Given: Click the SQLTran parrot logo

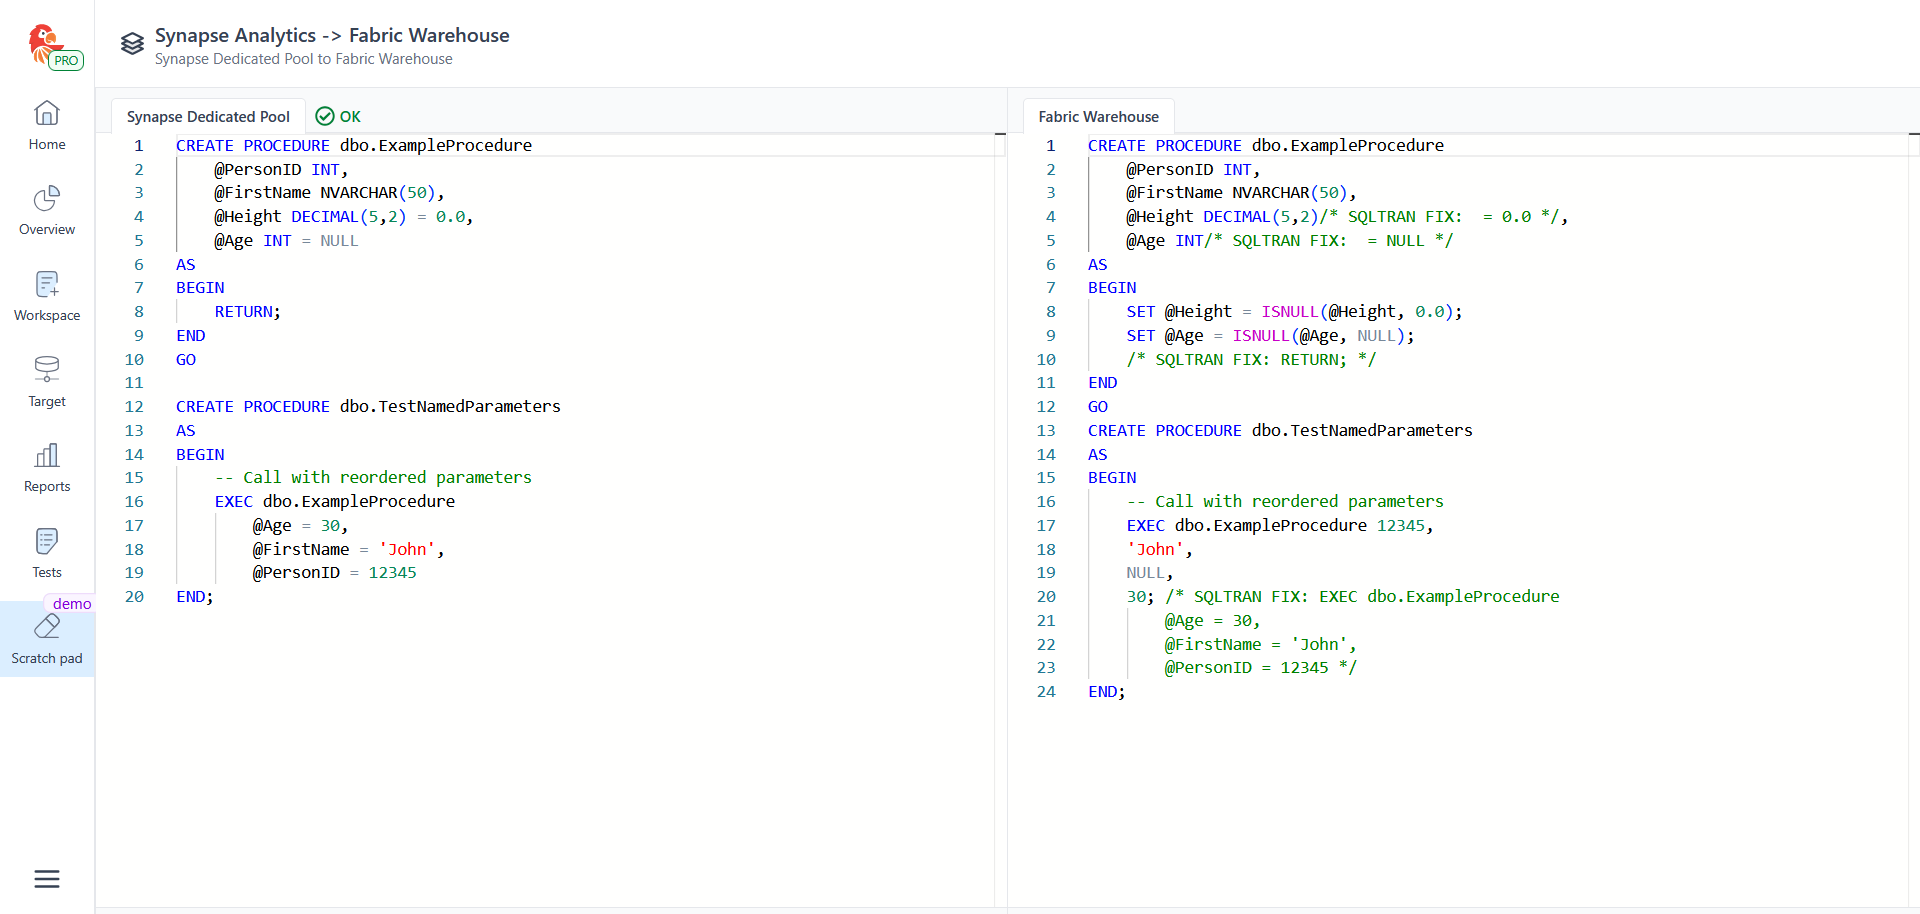Looking at the screenshot, I should point(44,42).
